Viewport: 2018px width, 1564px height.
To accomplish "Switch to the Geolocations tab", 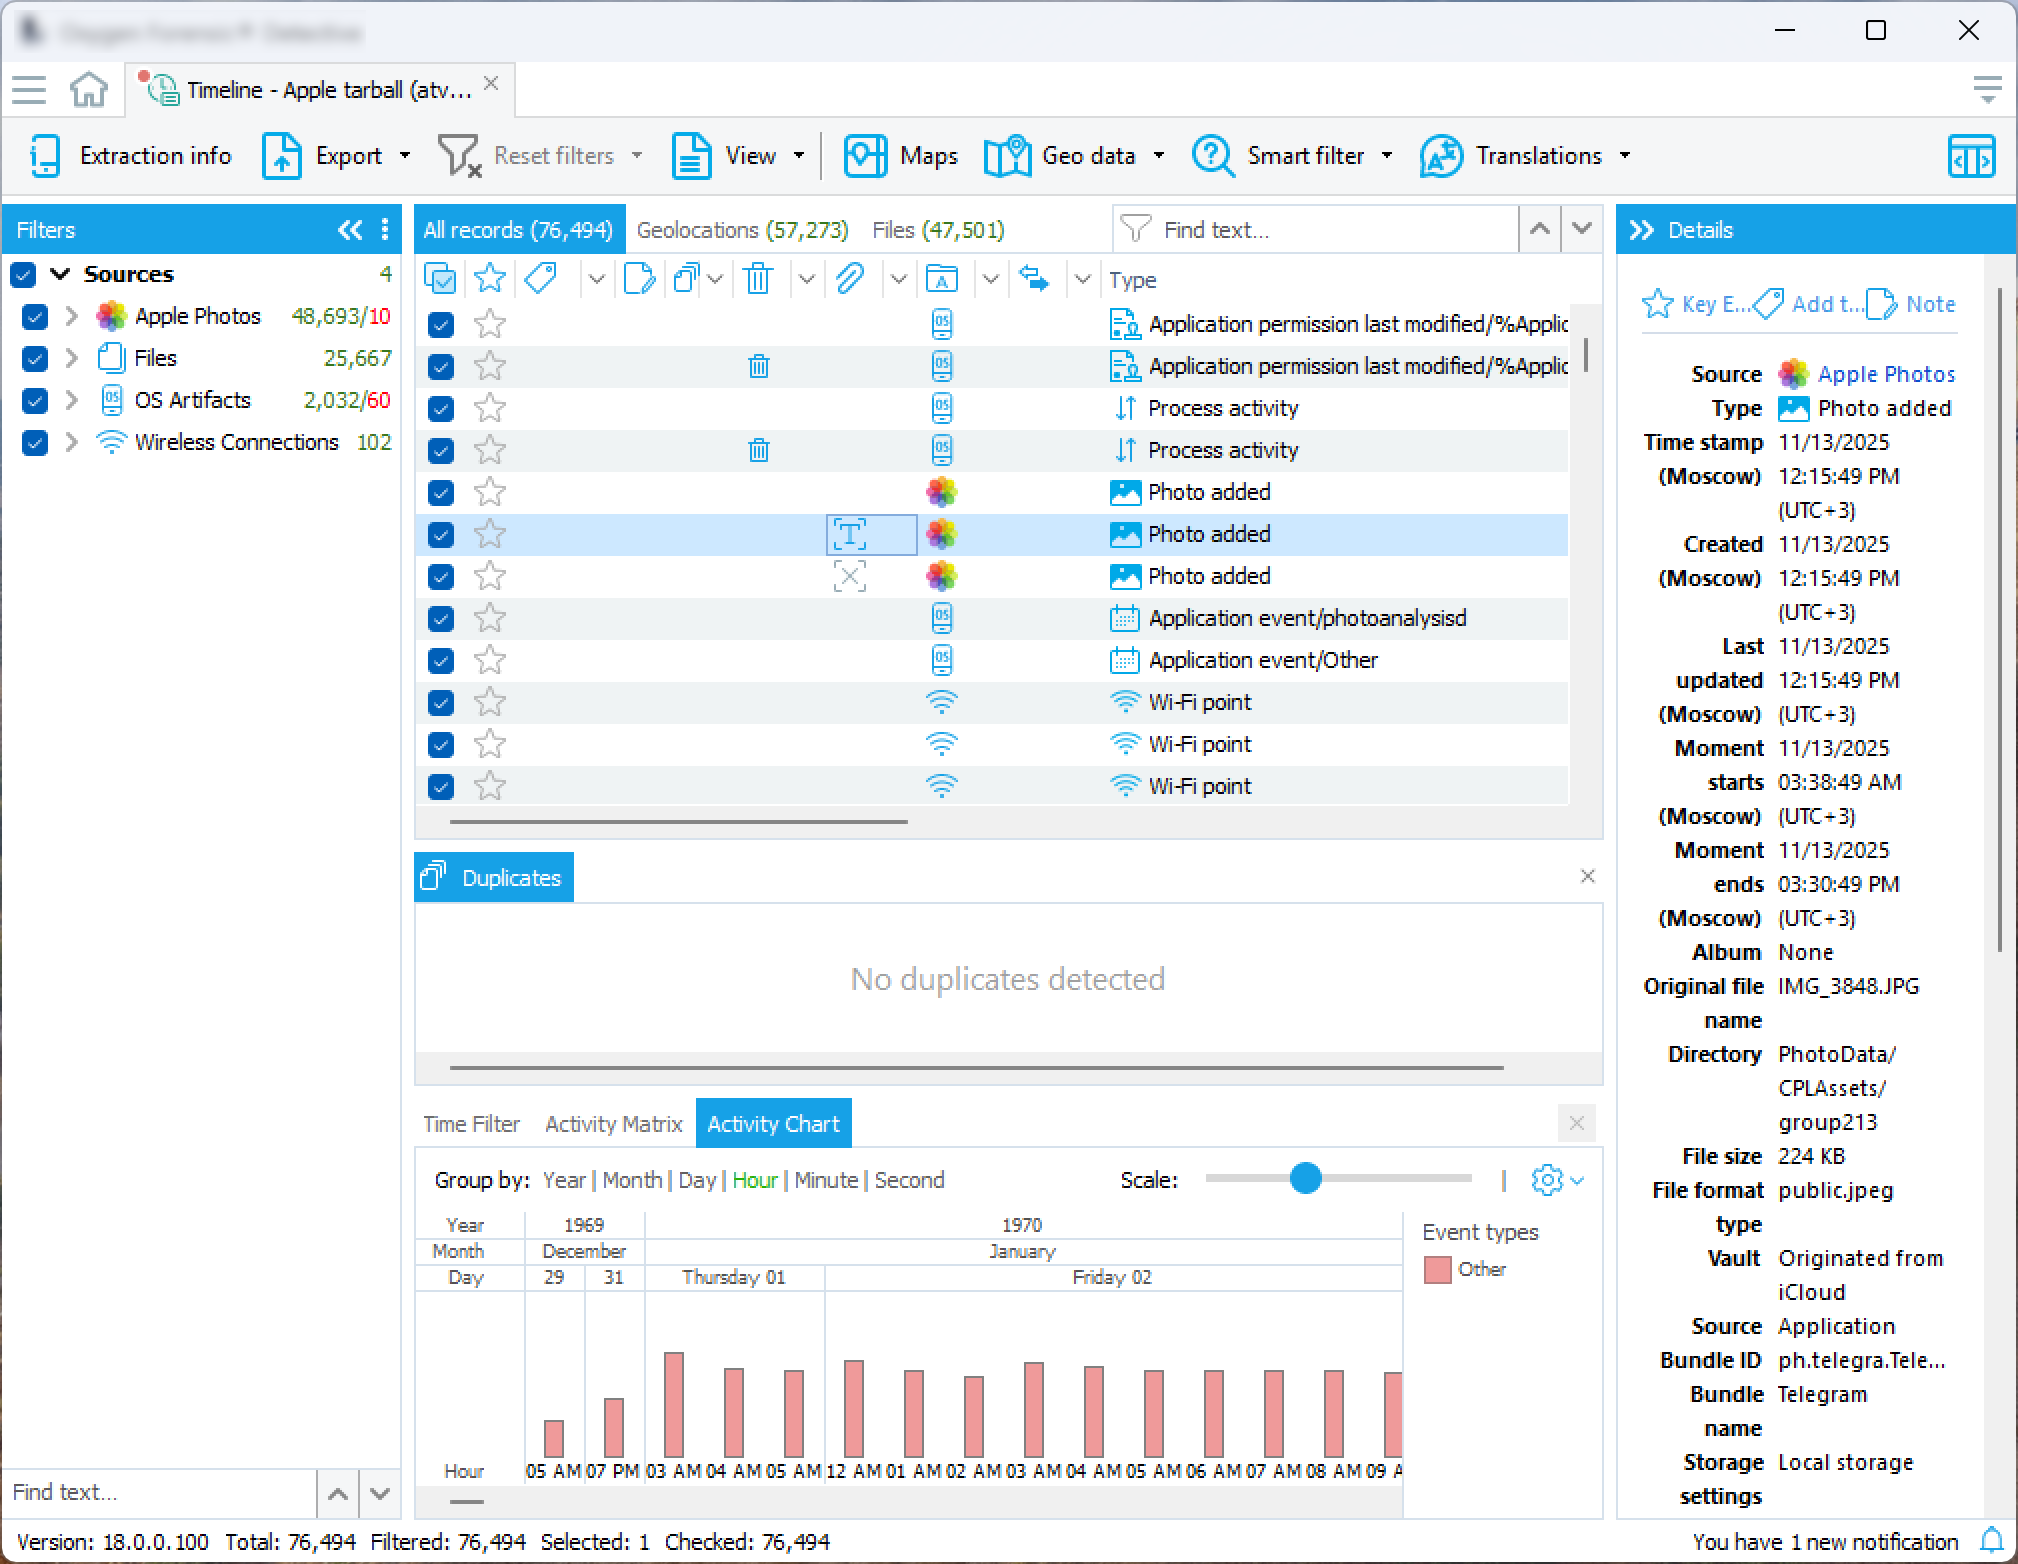I will tap(742, 230).
